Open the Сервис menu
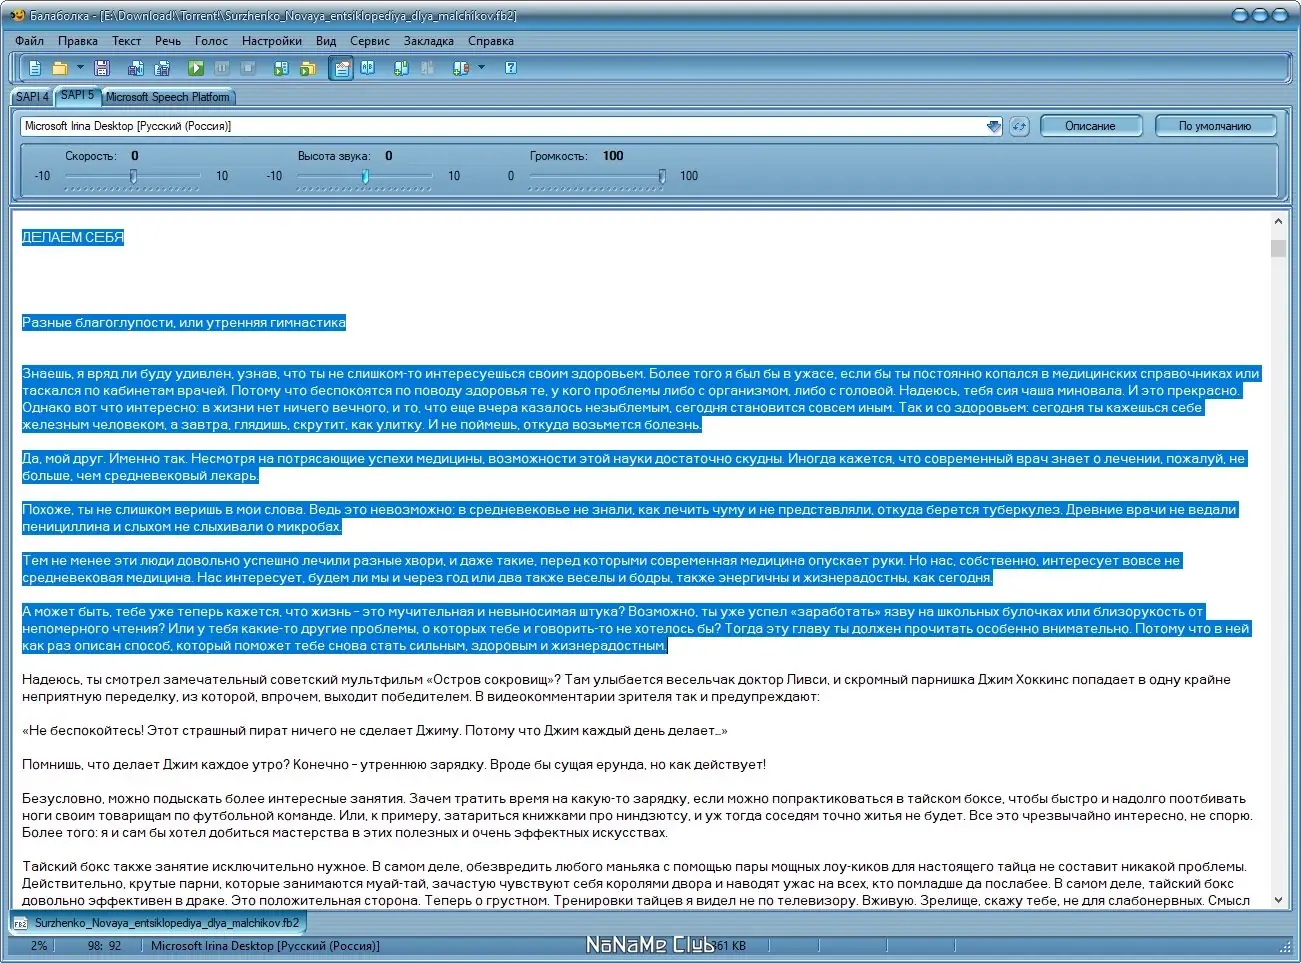Screen dimensions: 1301x963 pyautogui.click(x=370, y=41)
